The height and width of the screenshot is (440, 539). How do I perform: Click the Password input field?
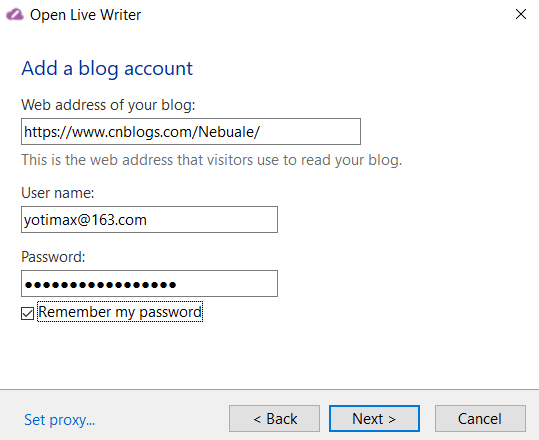coord(149,284)
